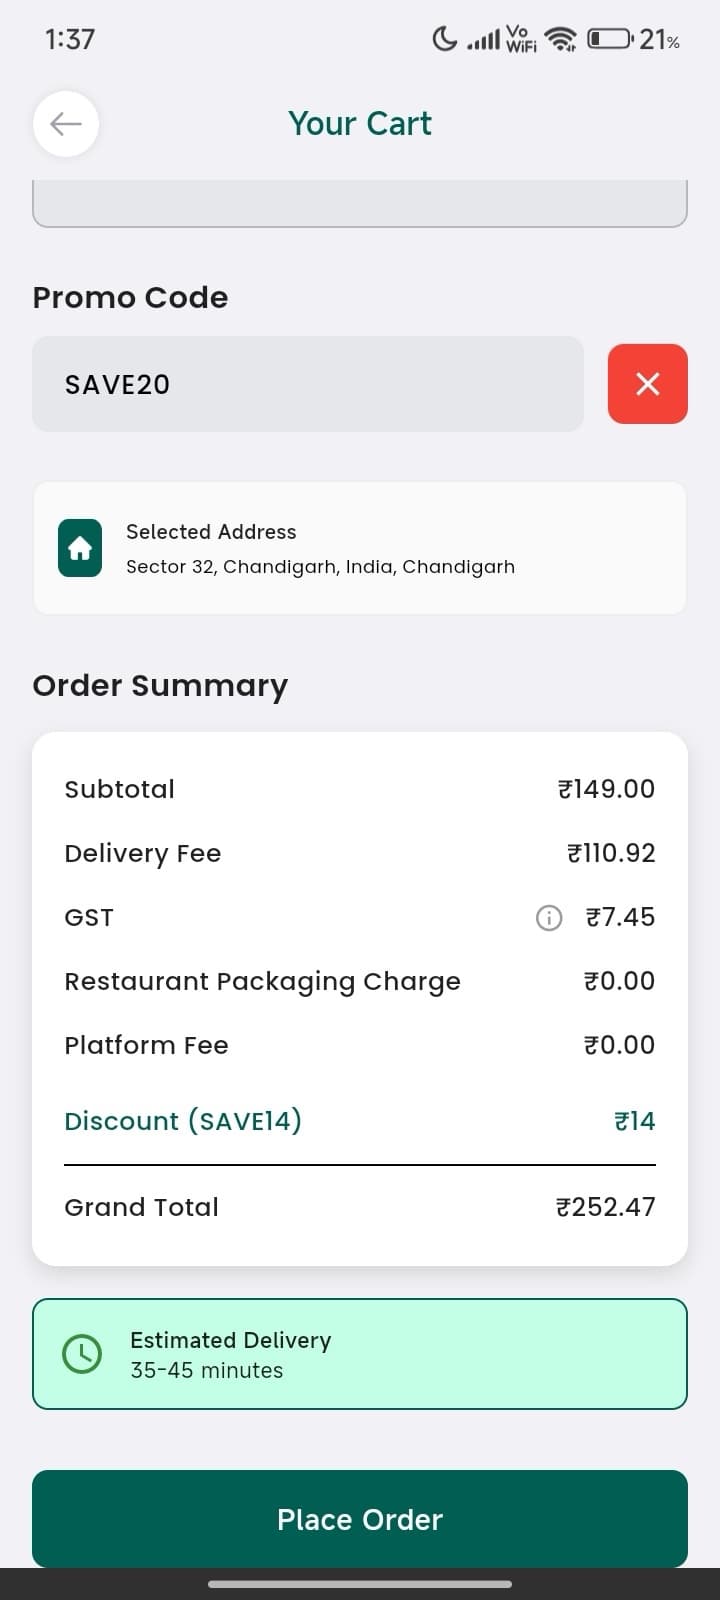
Task: Focus the promo code input field
Action: pos(308,384)
